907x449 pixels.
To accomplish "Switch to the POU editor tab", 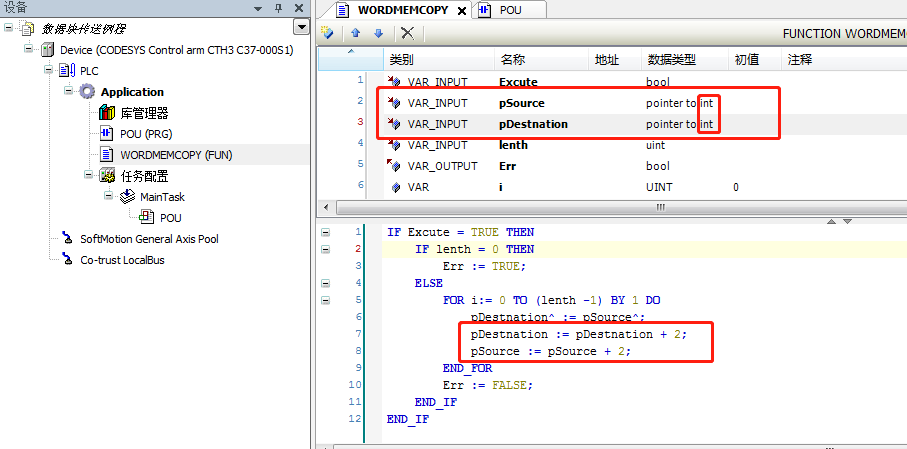I will (x=510, y=10).
